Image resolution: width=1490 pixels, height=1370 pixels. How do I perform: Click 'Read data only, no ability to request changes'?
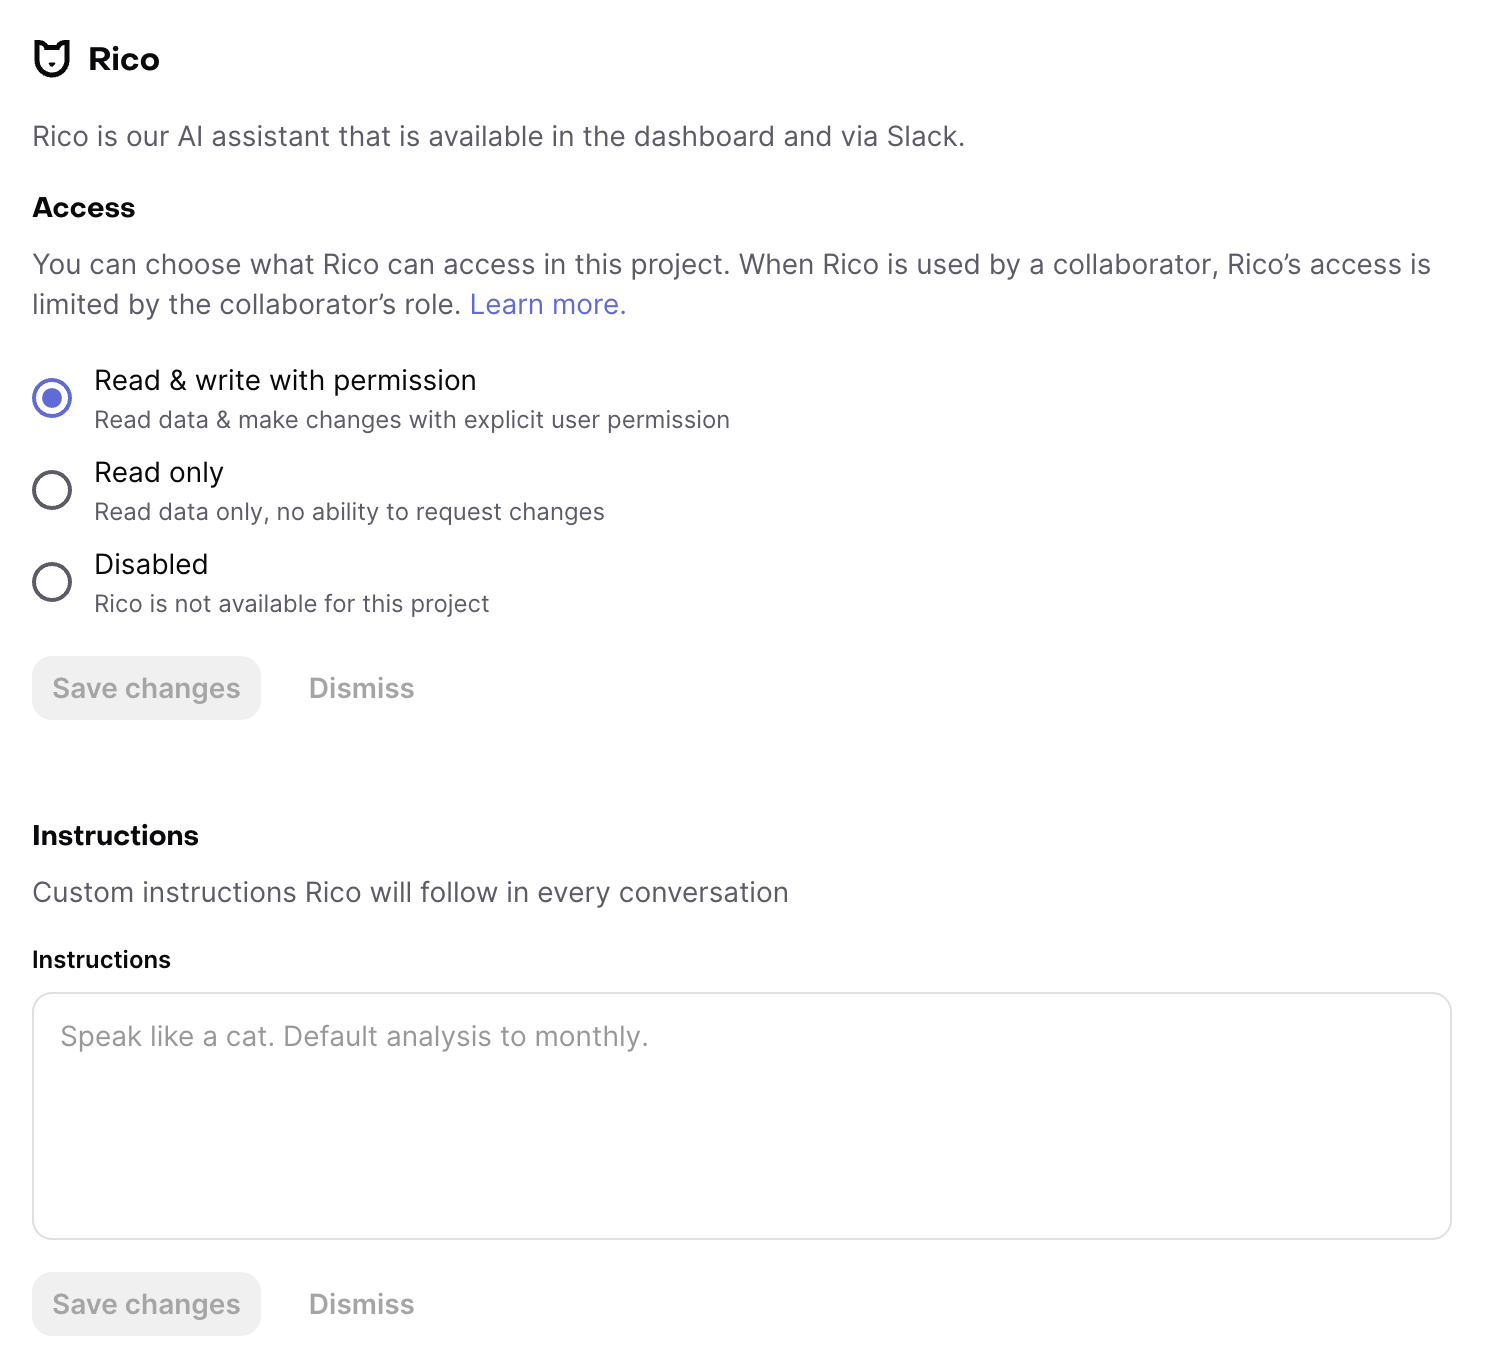click(349, 512)
